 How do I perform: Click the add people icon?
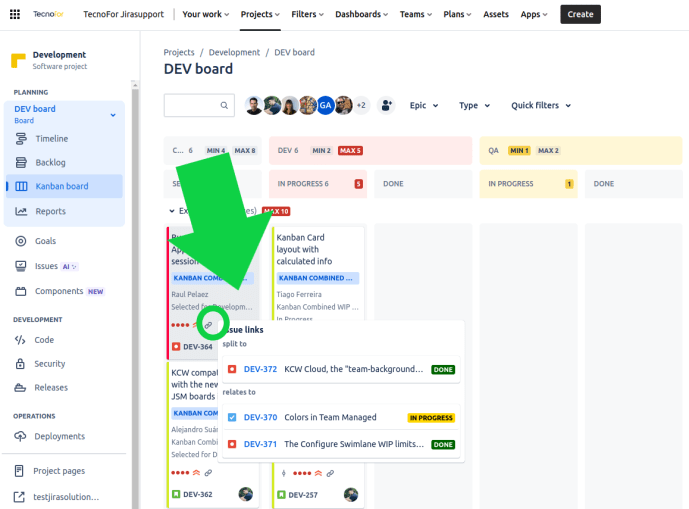tap(387, 105)
